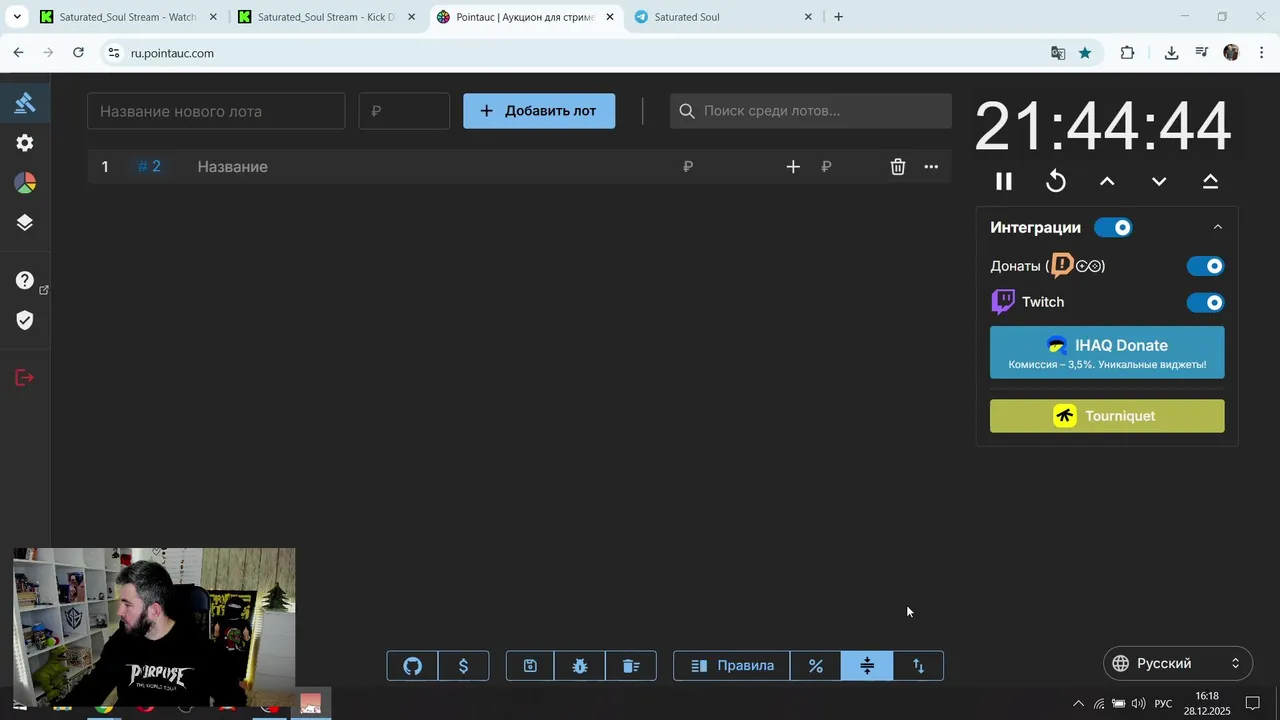Click the sort arrows button
The width and height of the screenshot is (1280, 720).
click(x=918, y=666)
